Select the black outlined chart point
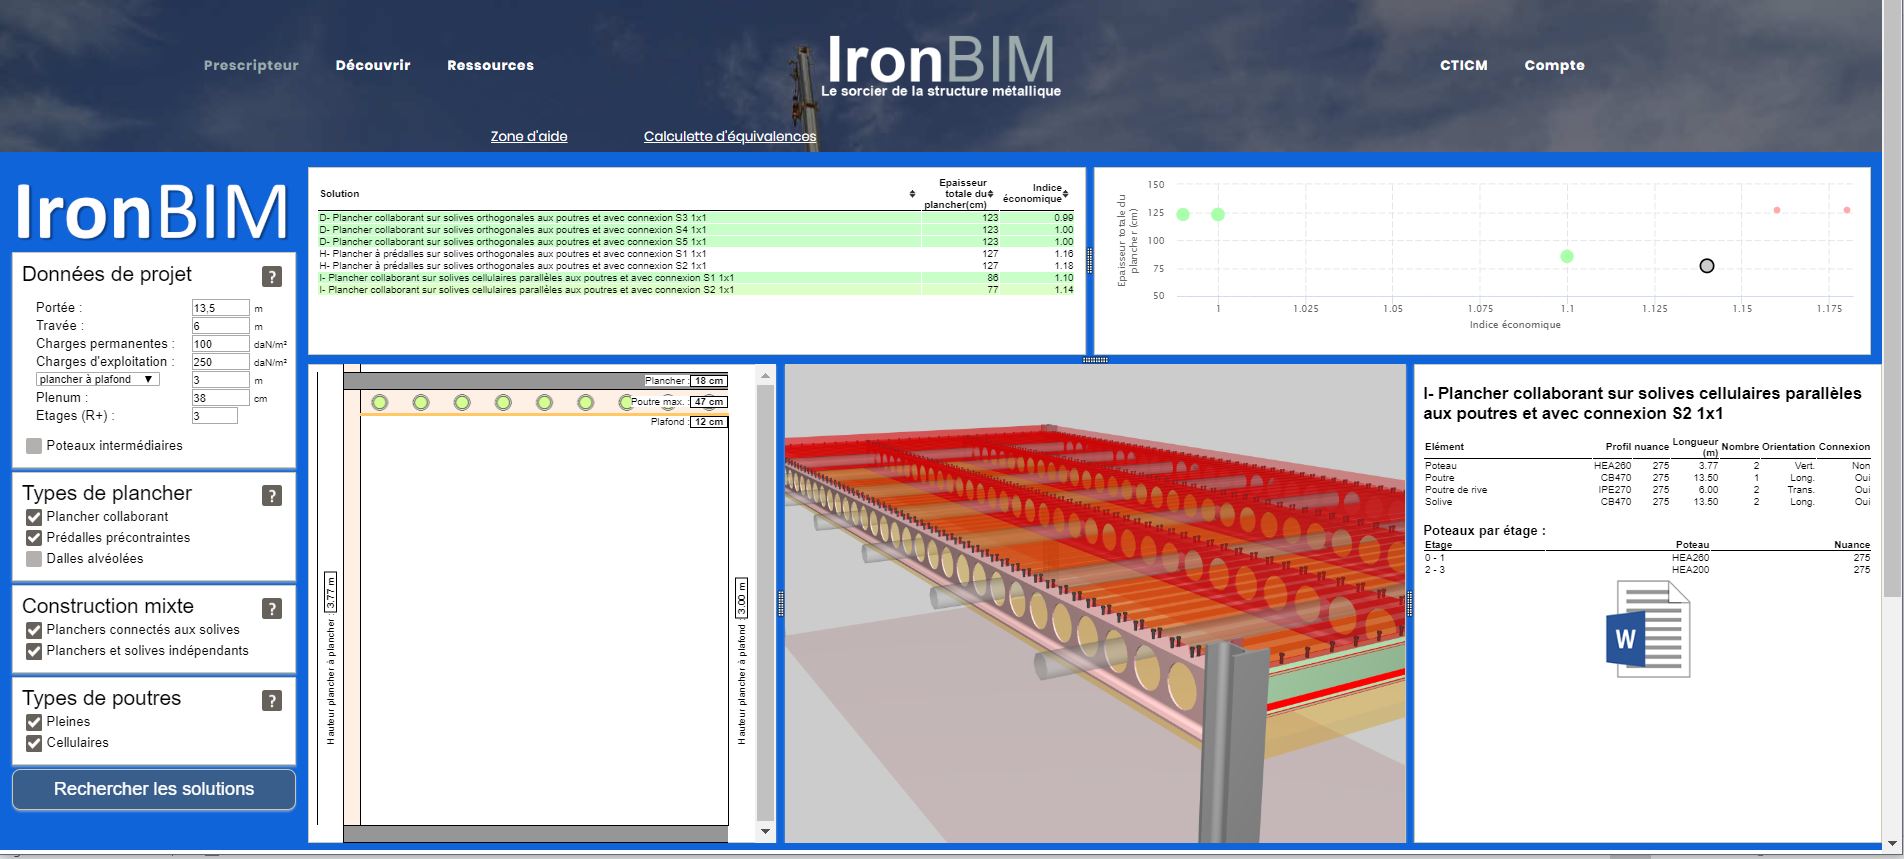The width and height of the screenshot is (1904, 859). [1707, 266]
